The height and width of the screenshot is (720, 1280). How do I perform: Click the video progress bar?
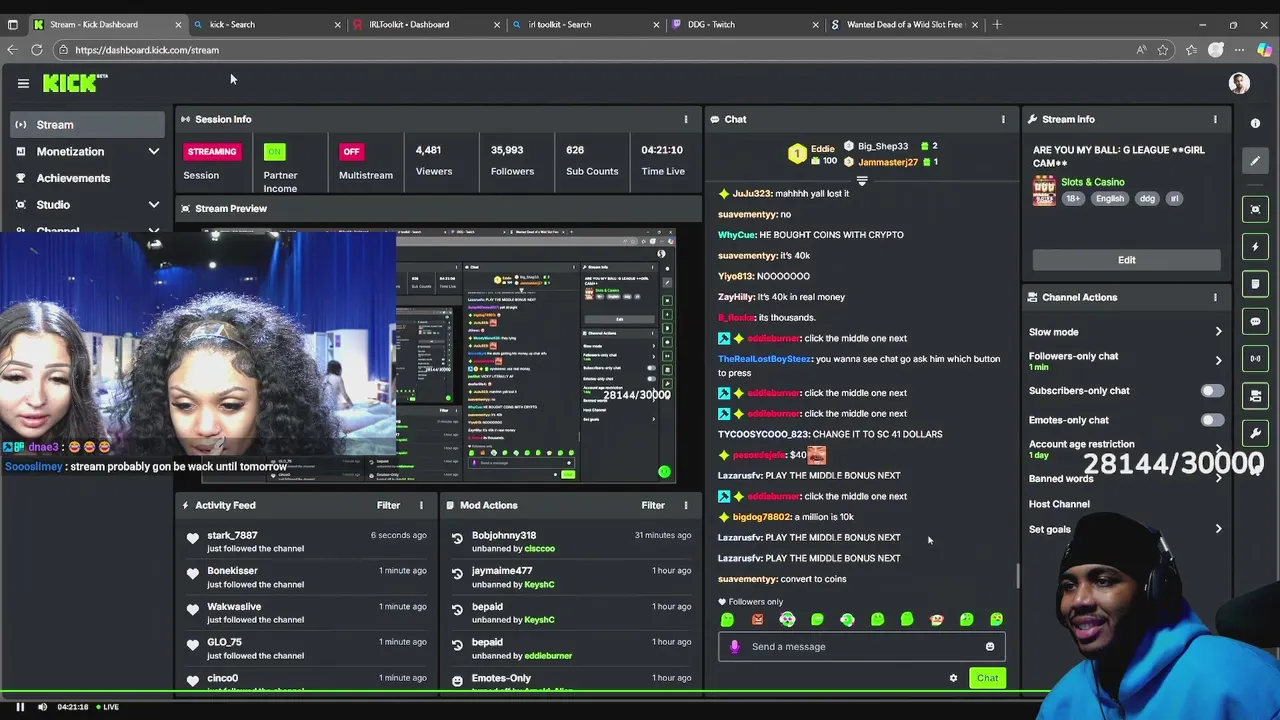pos(640,692)
